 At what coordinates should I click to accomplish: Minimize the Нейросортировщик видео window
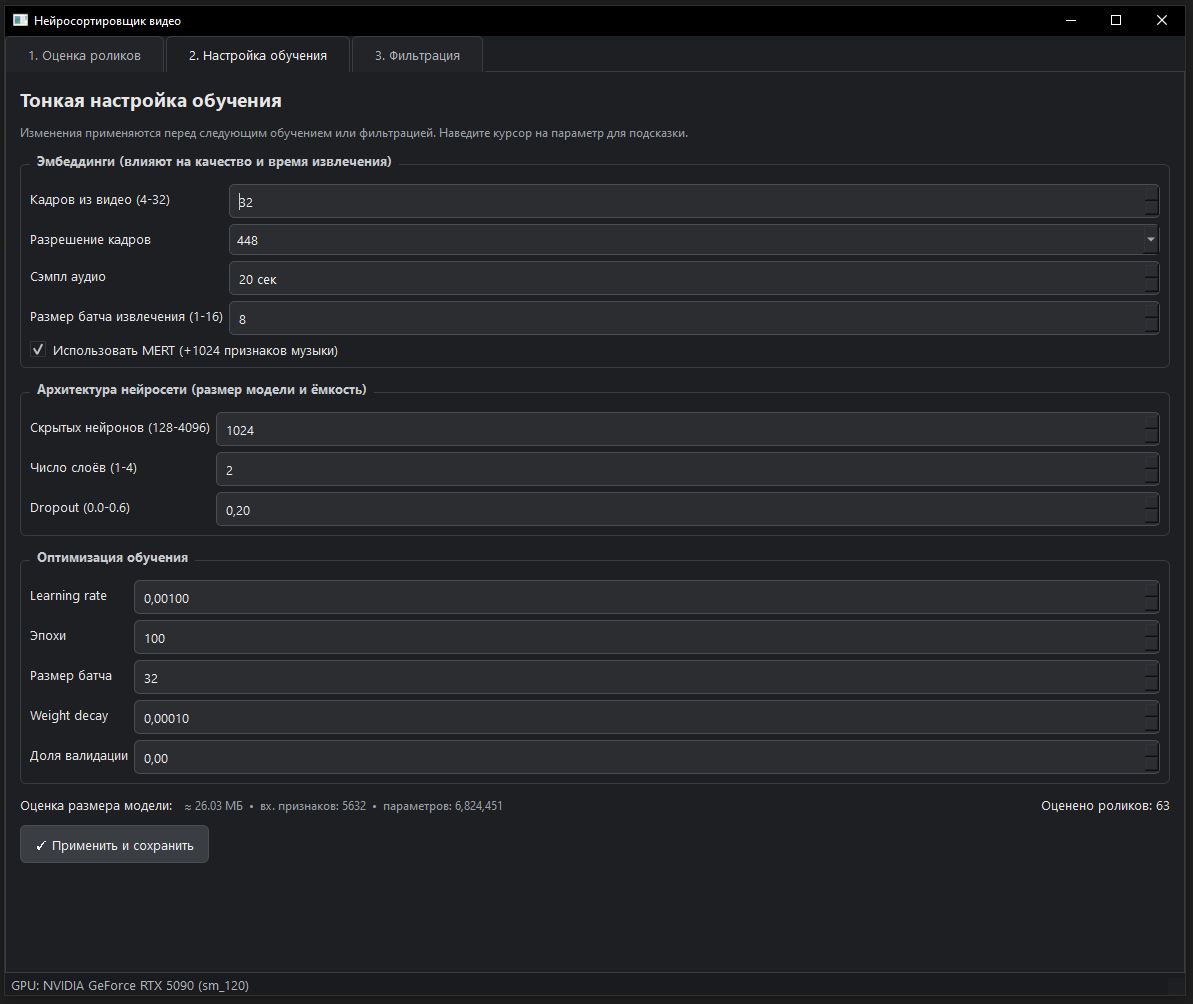[x=1071, y=21]
